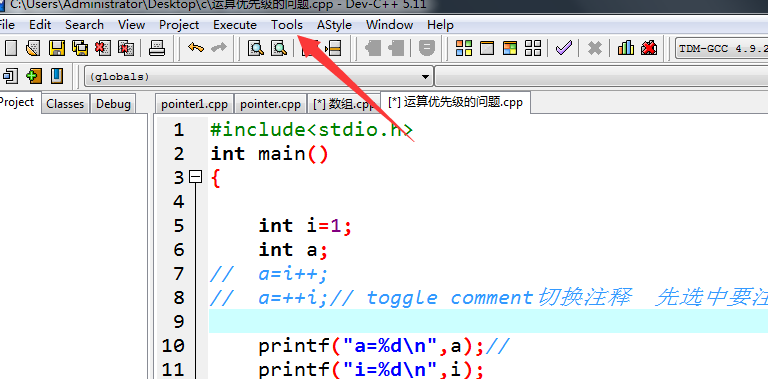768x379 pixels.
Task: Switch to the Debug side panel tab
Action: coord(113,104)
